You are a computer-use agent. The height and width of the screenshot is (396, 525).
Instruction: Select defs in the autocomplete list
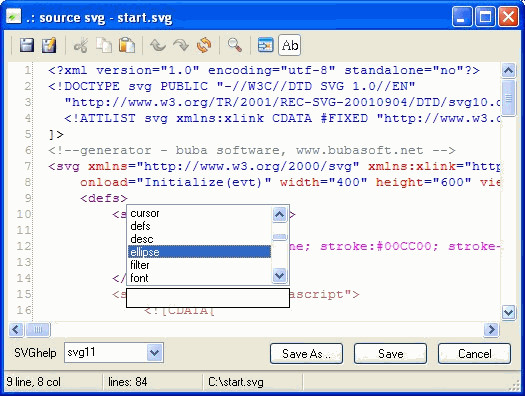click(199, 226)
